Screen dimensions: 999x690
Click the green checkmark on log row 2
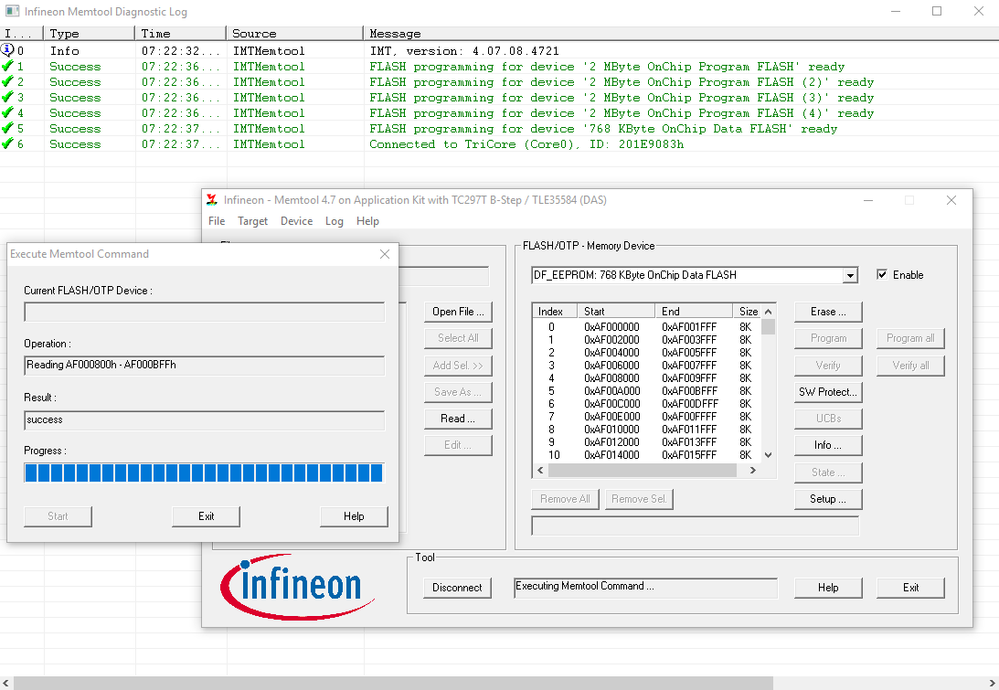[x=8, y=82]
